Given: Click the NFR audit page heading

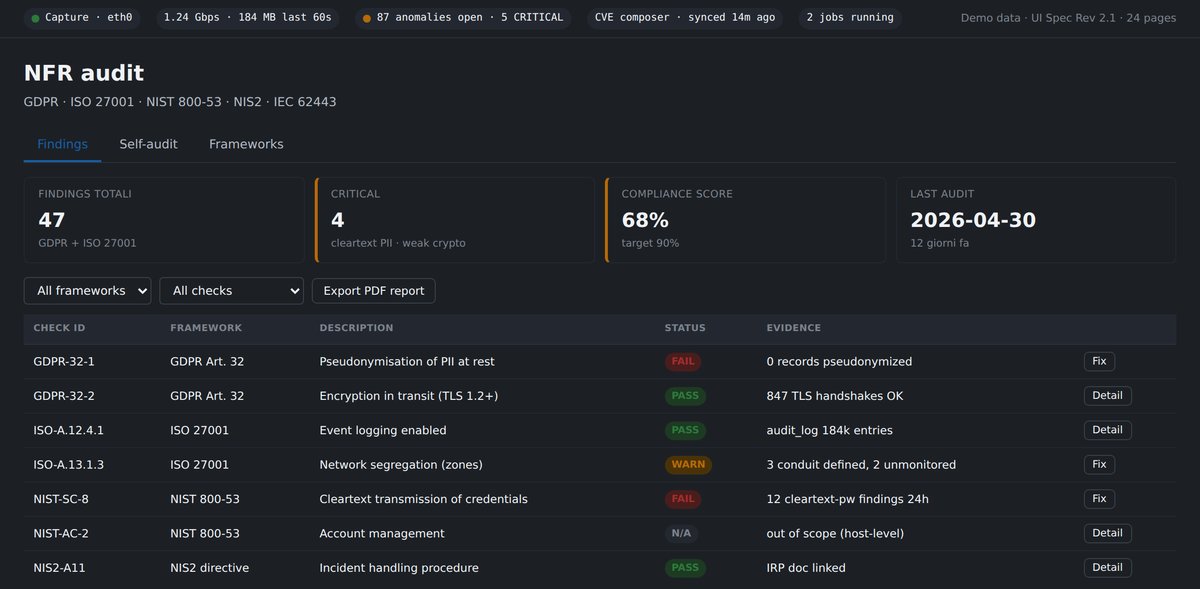Looking at the screenshot, I should (84, 72).
